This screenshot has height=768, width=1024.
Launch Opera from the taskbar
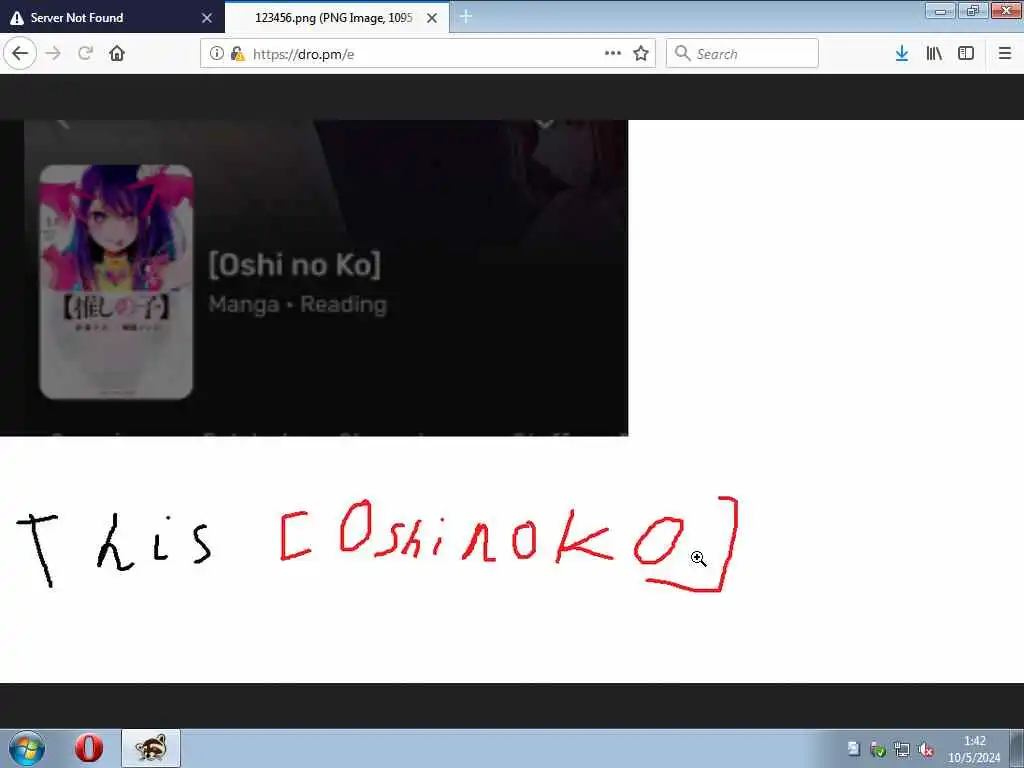89,748
